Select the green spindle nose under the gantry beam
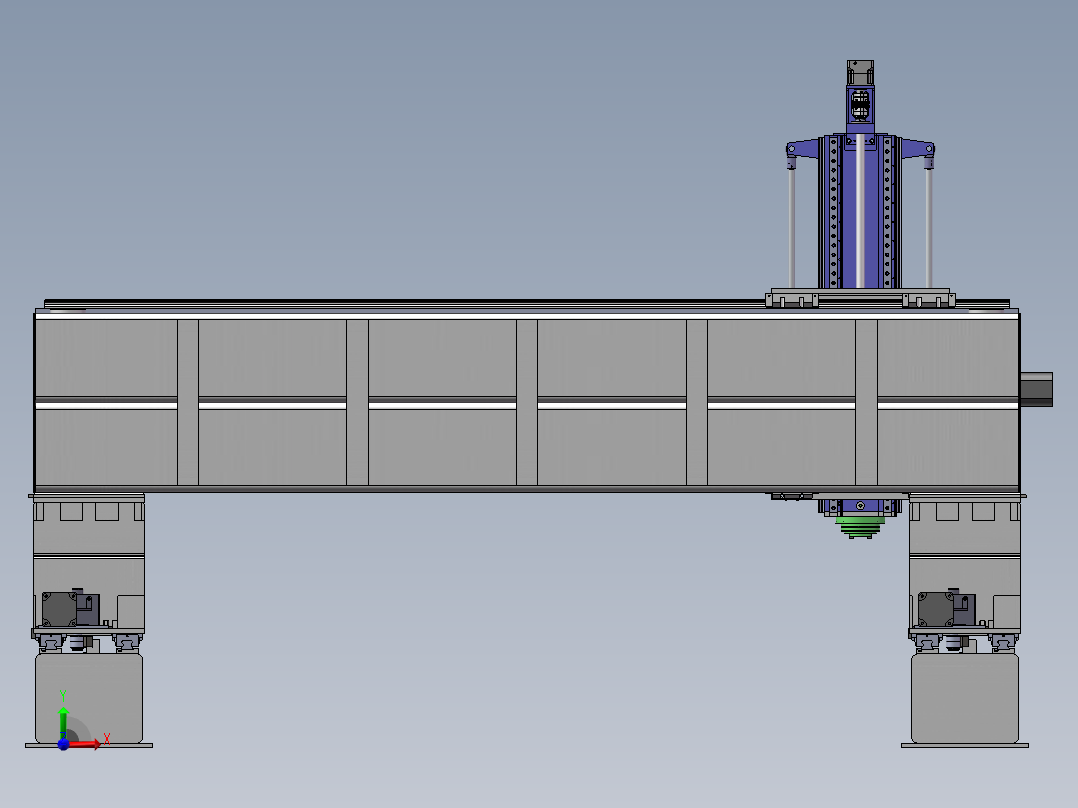This screenshot has width=1078, height=808. click(859, 527)
